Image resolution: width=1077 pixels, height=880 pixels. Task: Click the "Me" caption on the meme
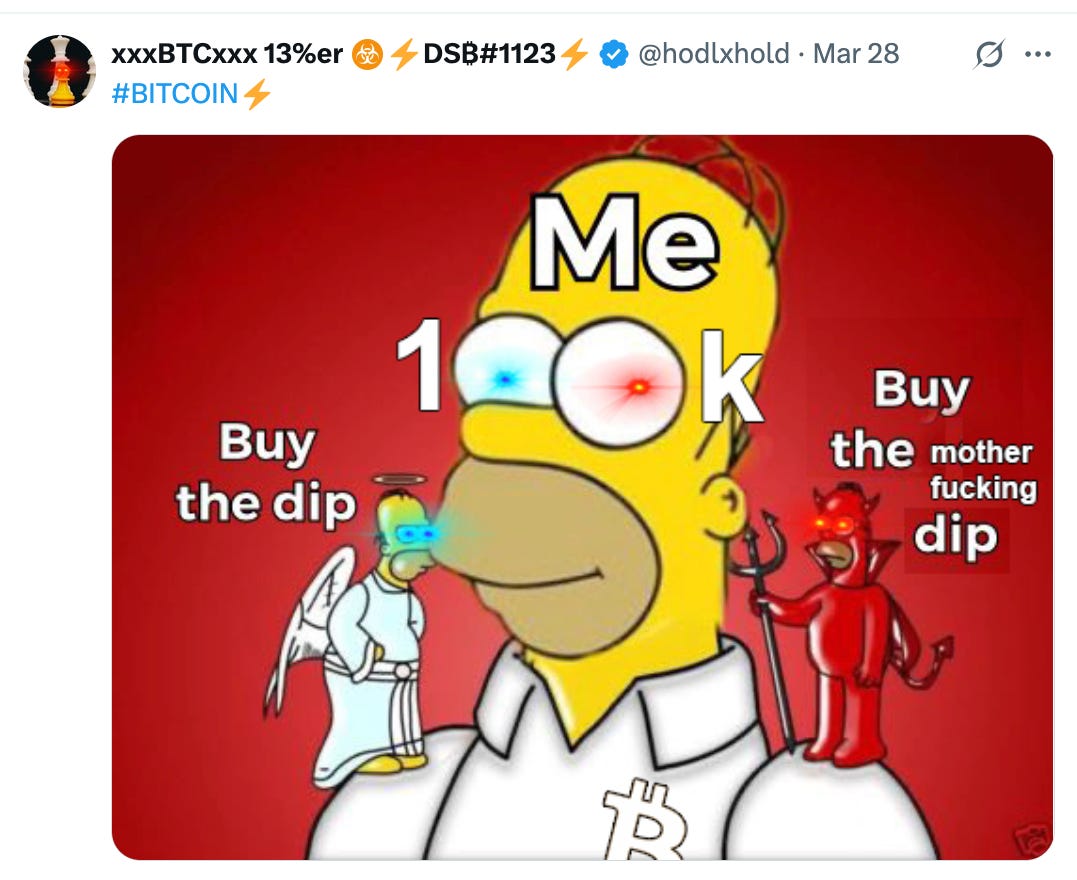[x=624, y=242]
